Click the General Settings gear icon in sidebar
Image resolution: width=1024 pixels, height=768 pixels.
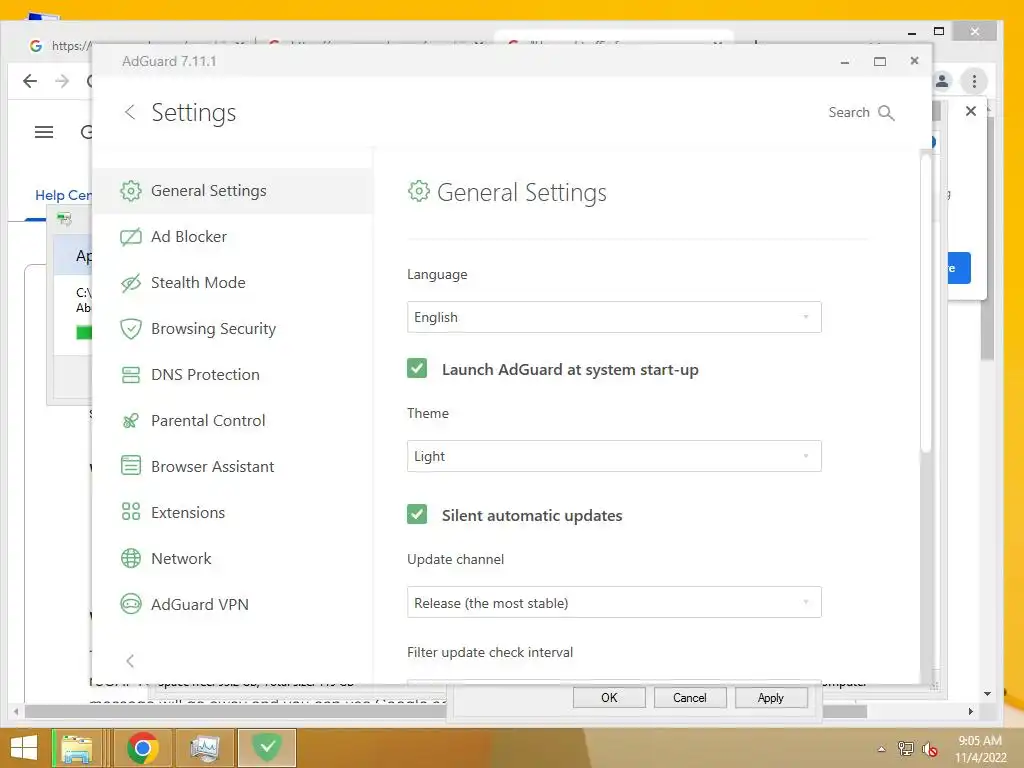point(131,191)
